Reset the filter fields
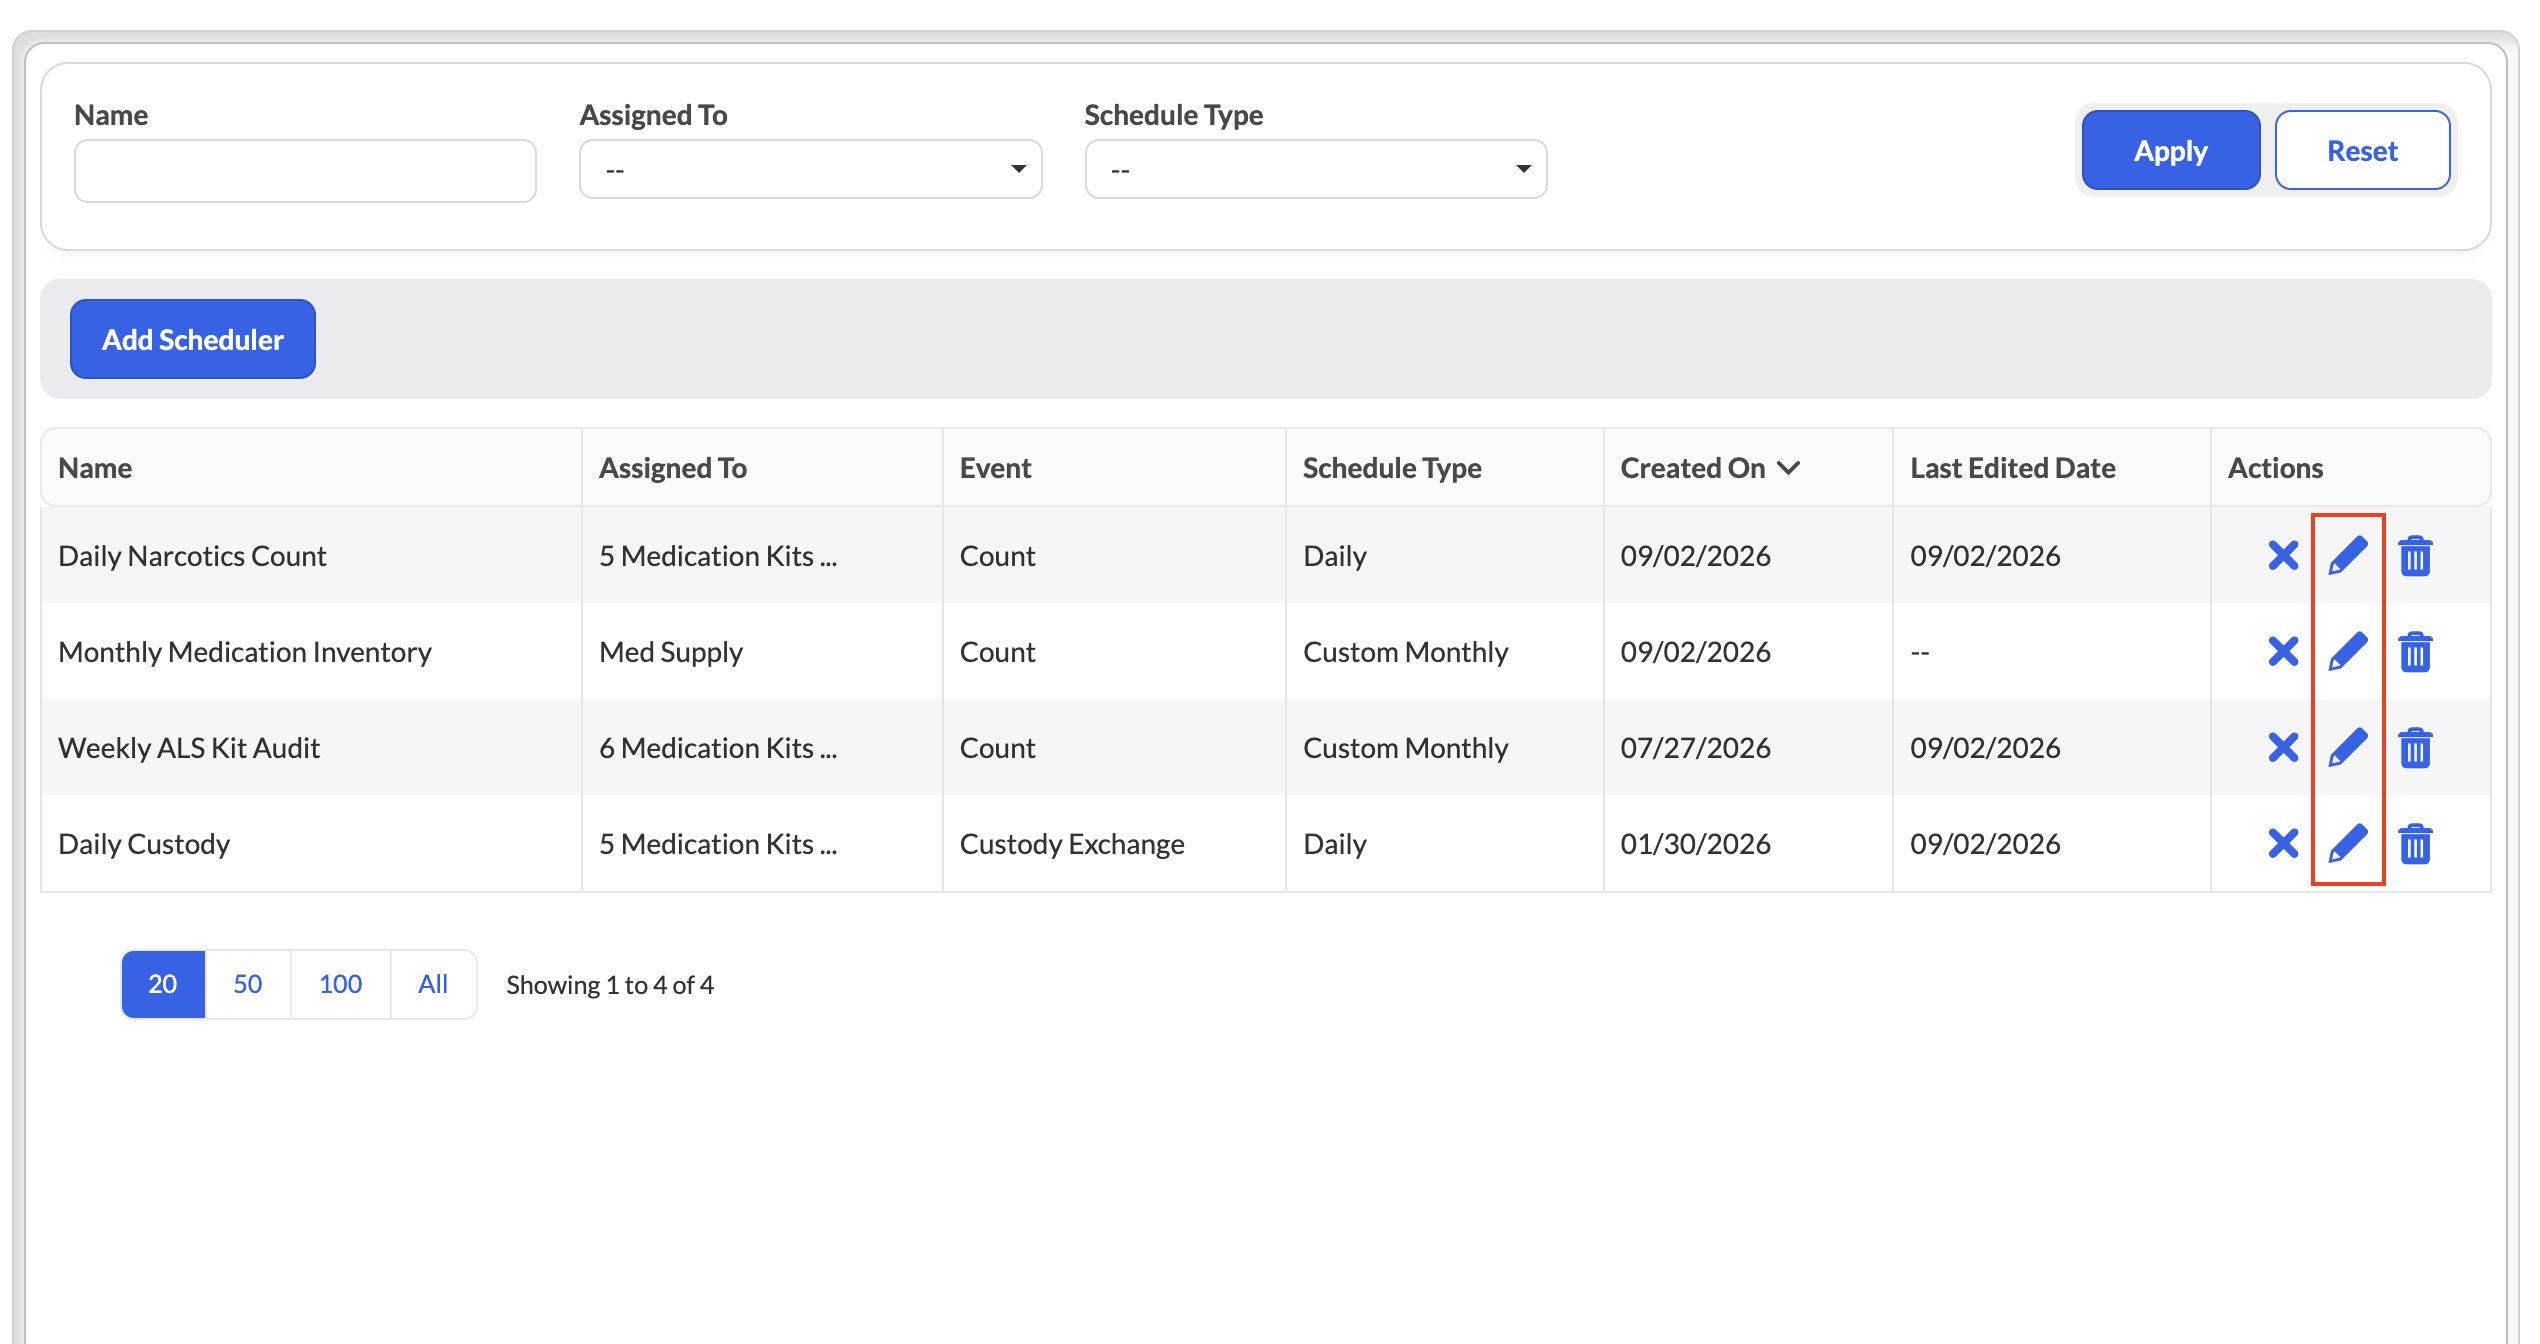2540x1344 pixels. point(2362,151)
